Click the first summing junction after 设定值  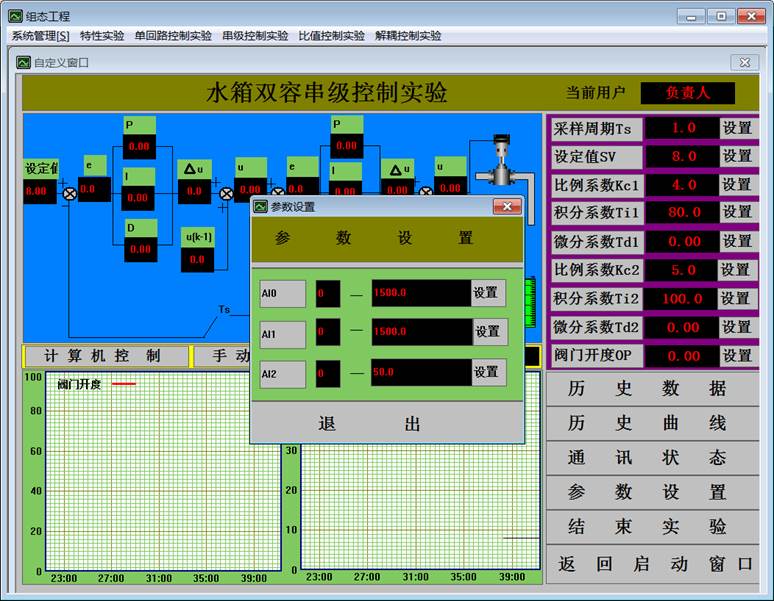click(x=70, y=193)
